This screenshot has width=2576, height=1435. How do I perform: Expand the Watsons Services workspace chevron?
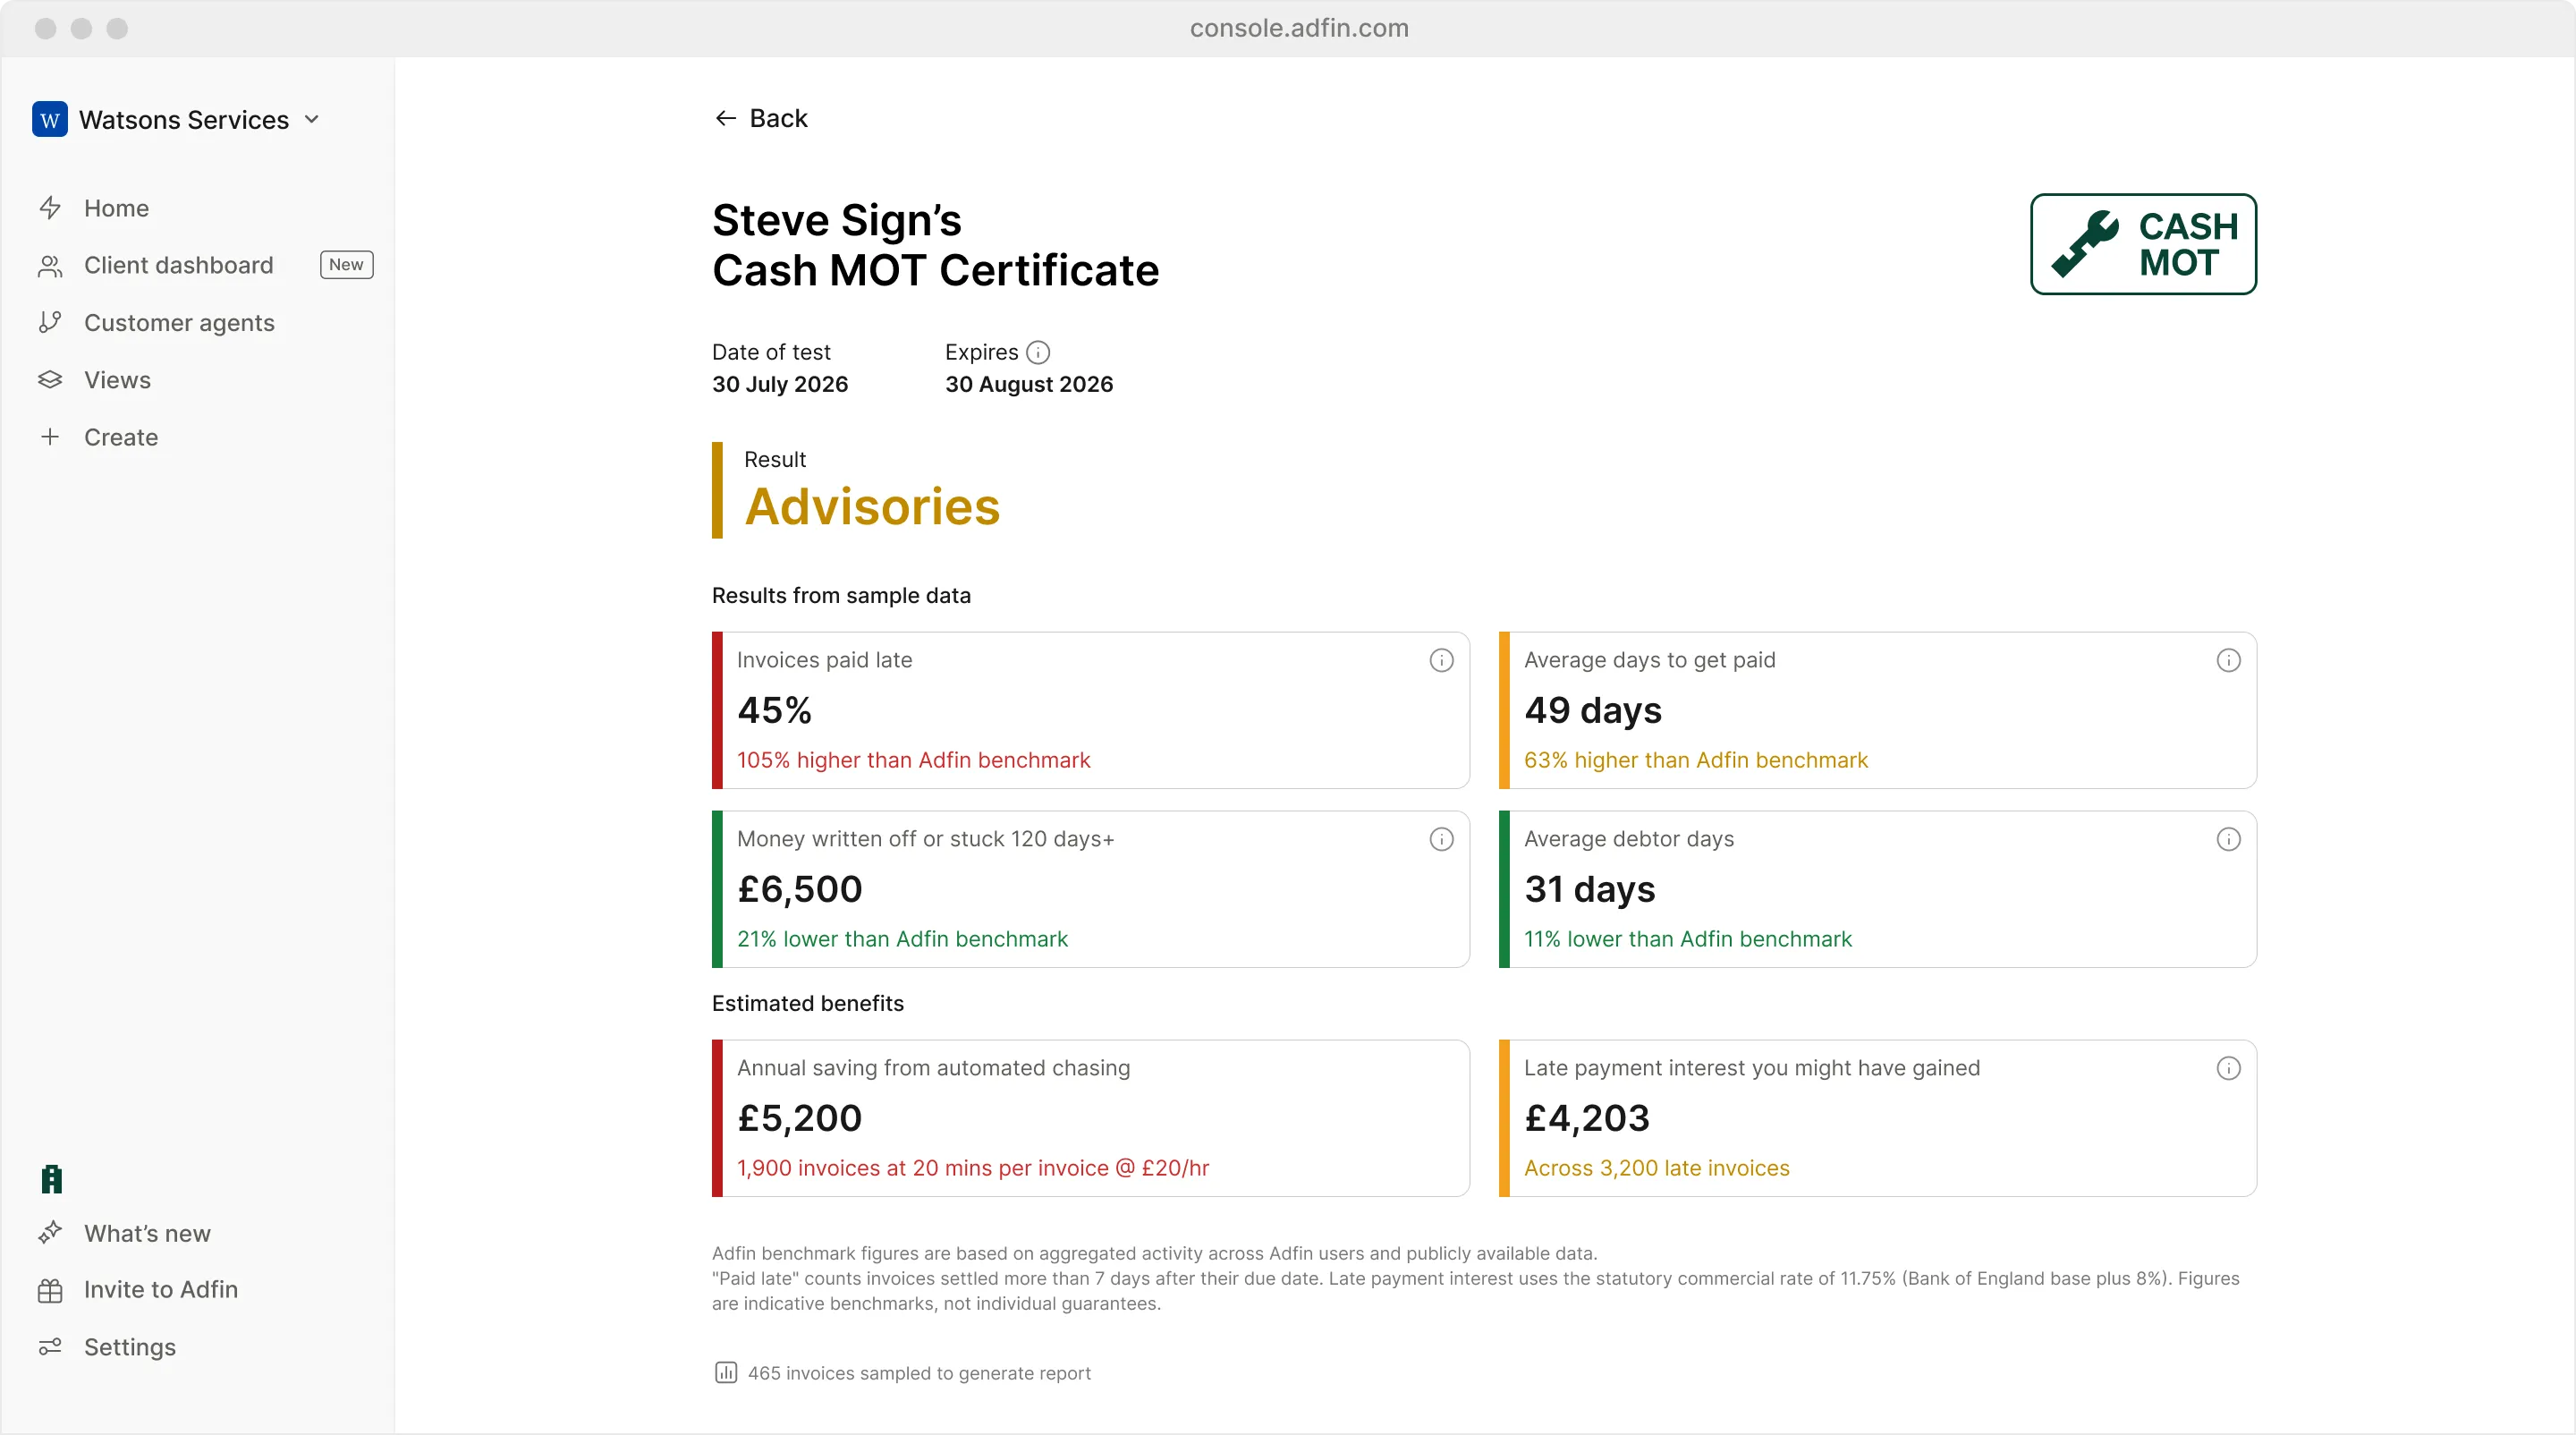[x=312, y=120]
